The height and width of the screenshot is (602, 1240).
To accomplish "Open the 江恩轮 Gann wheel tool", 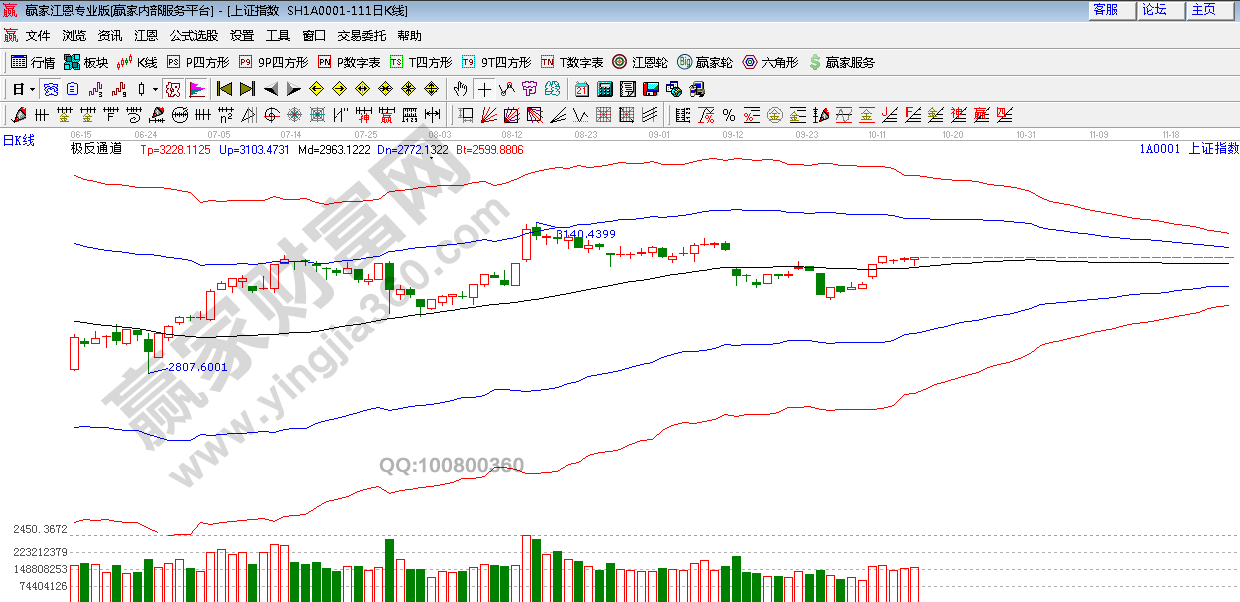I will [x=640, y=62].
